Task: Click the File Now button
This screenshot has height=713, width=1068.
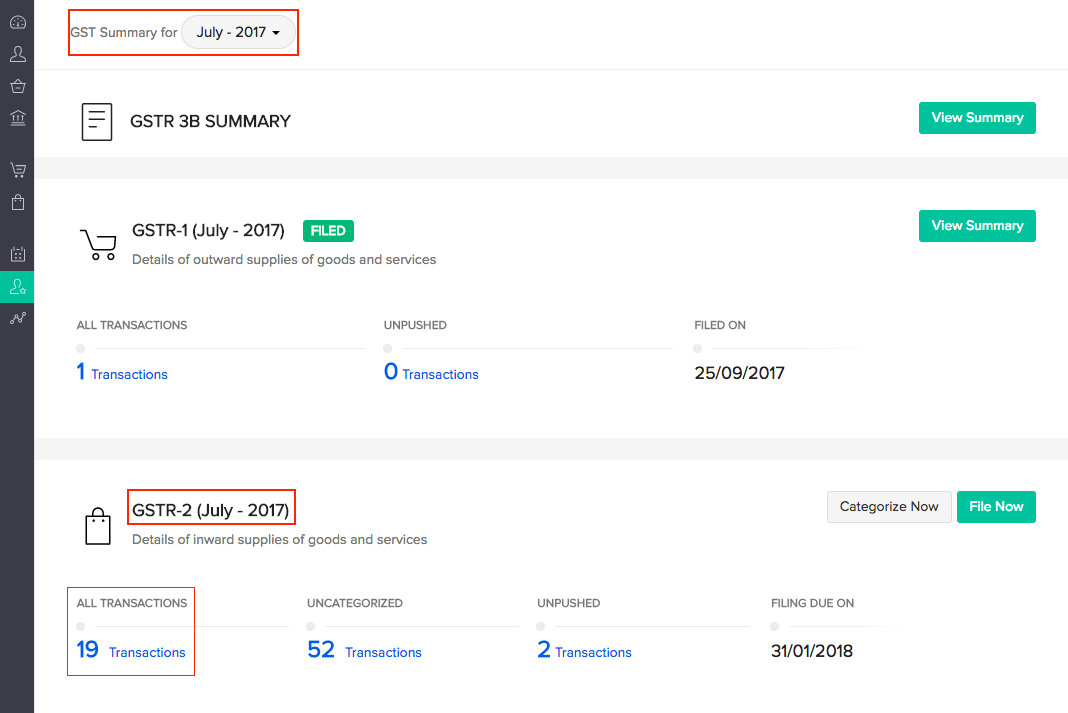Action: tap(995, 507)
